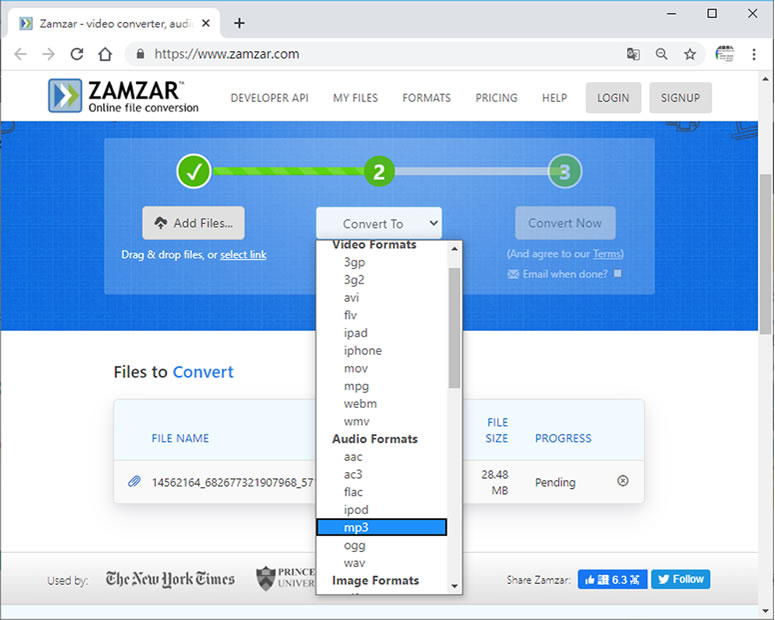This screenshot has height=620, width=775.
Task: Open the zoom magnifier icon in address bar
Action: coord(661,54)
